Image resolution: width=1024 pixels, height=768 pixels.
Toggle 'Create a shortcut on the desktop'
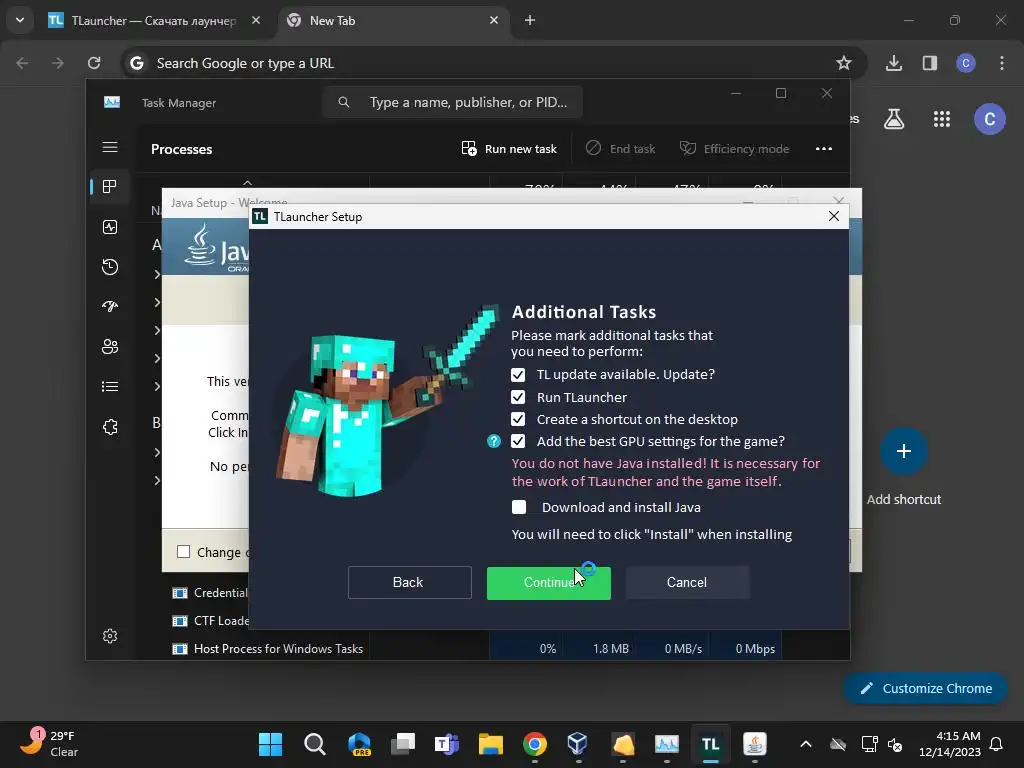(518, 419)
